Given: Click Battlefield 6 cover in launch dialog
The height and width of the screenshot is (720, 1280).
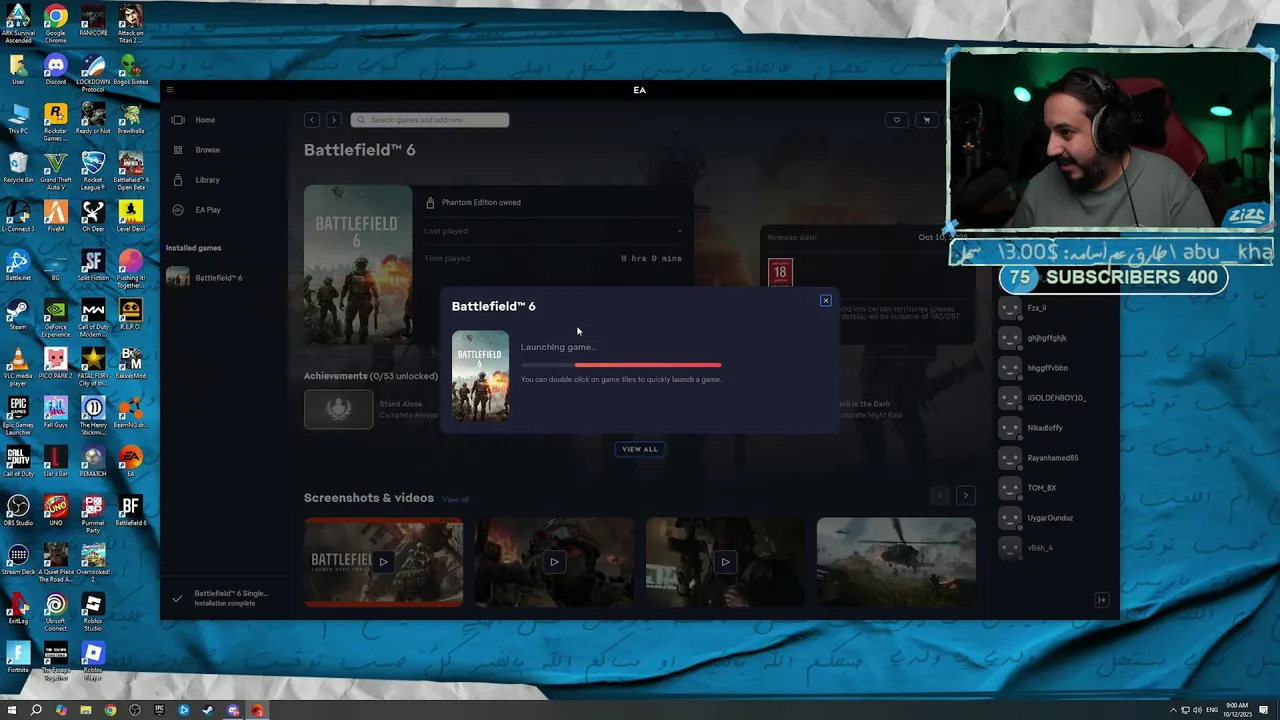Looking at the screenshot, I should pyautogui.click(x=480, y=375).
